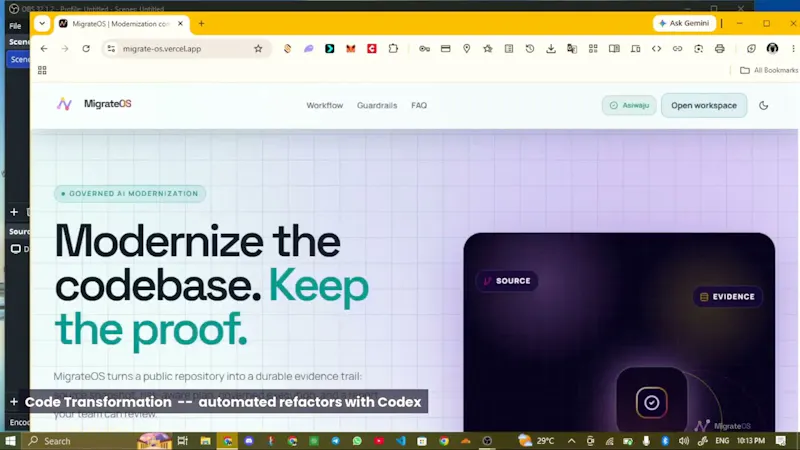Open reading mode book icon
This screenshot has width=800, height=450.
coord(614,48)
